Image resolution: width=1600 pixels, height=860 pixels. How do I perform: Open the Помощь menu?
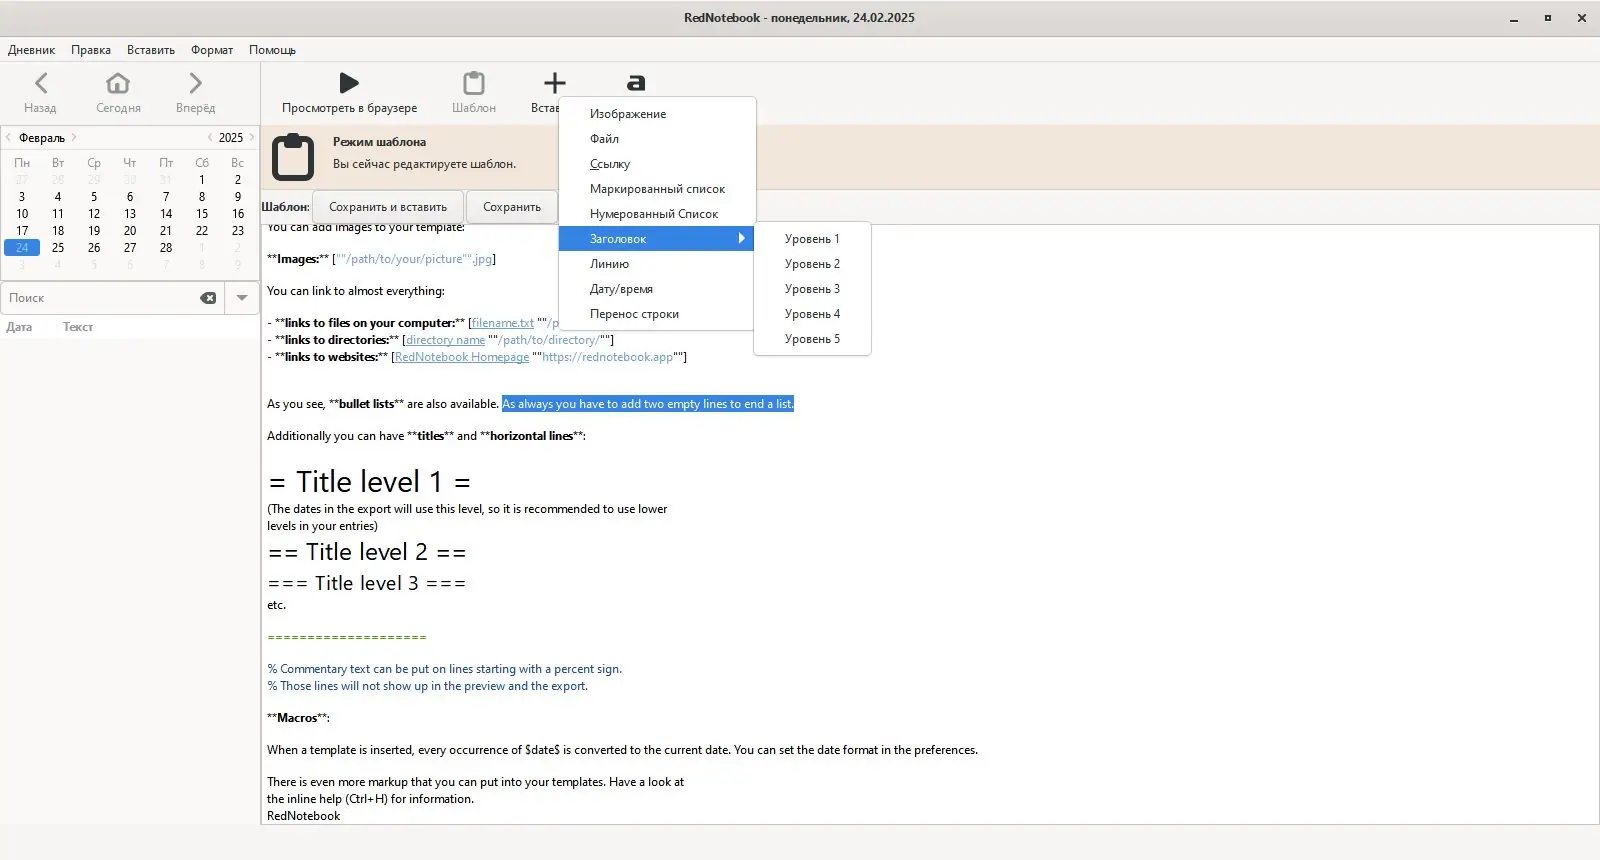(x=272, y=50)
